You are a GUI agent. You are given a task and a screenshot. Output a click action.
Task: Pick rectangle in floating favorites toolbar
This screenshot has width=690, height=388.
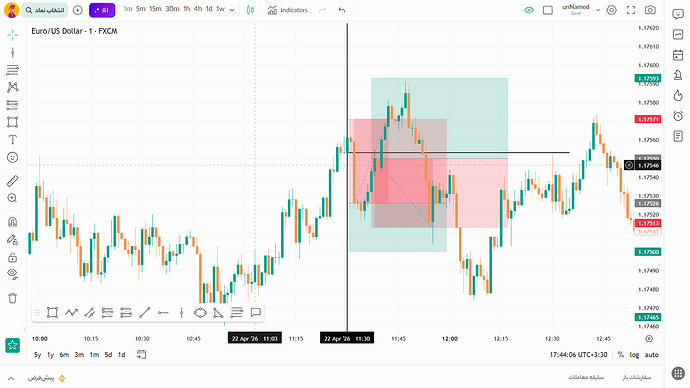click(x=52, y=313)
